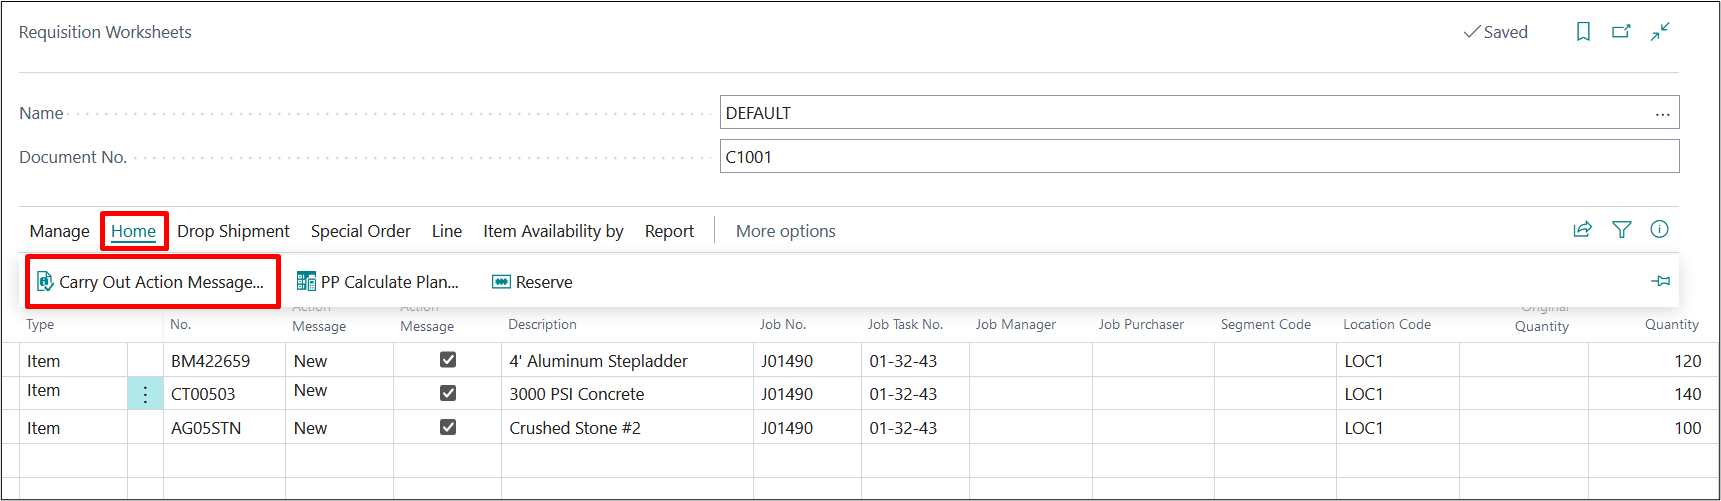The width and height of the screenshot is (1721, 501).
Task: Open row options for CT00503 line
Action: 145,394
